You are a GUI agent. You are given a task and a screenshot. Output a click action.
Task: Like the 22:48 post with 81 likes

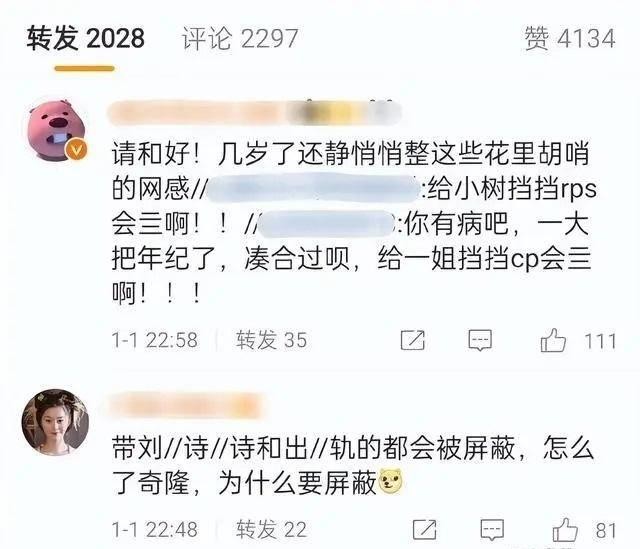565,529
